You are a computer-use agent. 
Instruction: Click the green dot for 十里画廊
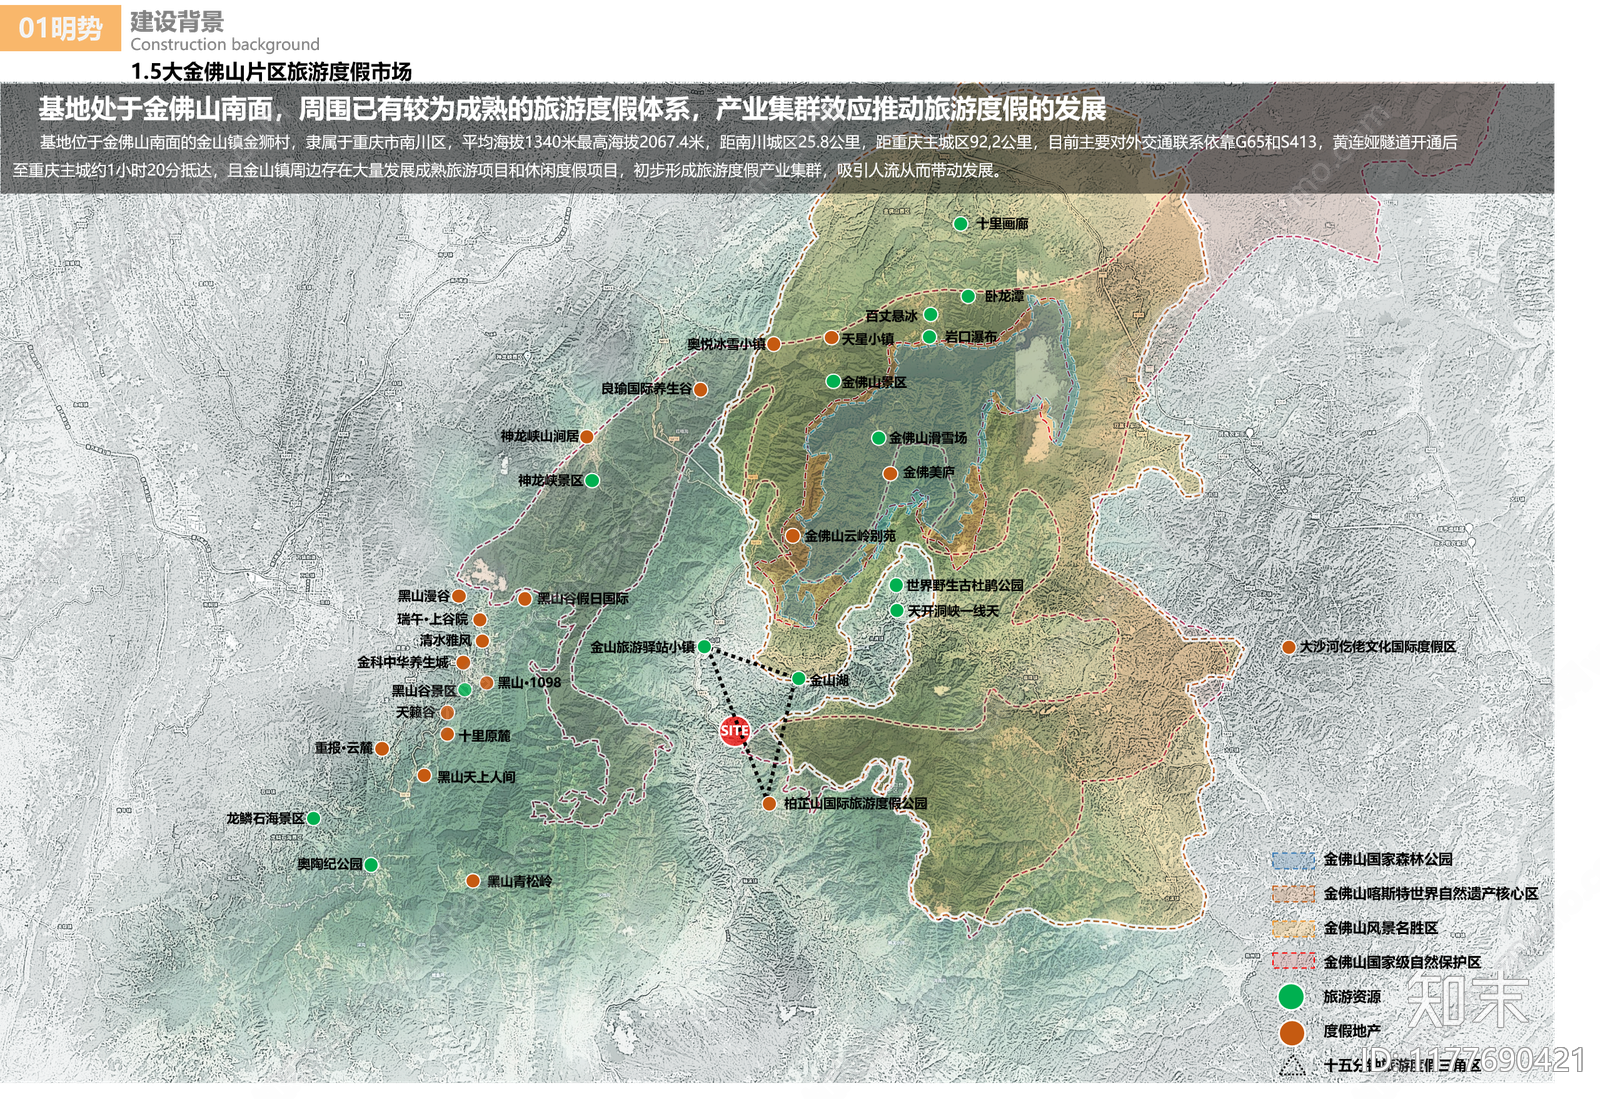(960, 224)
